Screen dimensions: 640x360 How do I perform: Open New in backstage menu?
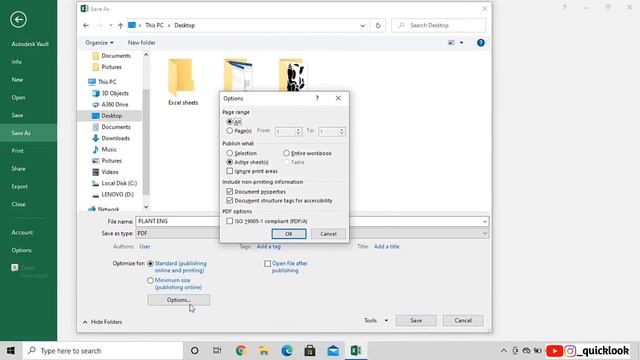(17, 80)
